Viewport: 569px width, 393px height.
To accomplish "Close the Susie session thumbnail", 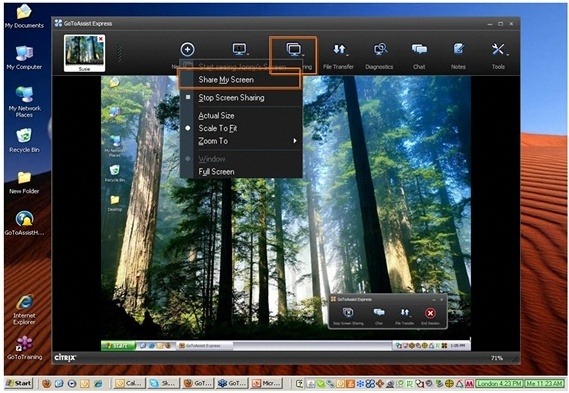I will [101, 38].
